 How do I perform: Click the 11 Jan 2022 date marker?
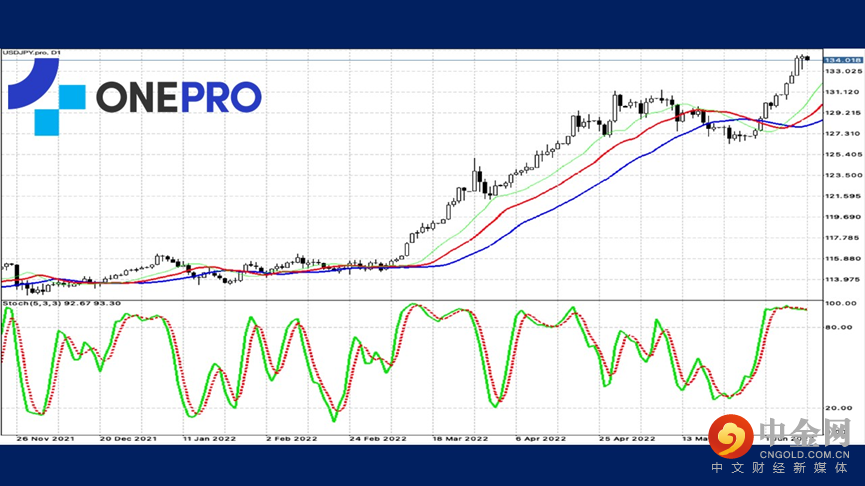(209, 439)
